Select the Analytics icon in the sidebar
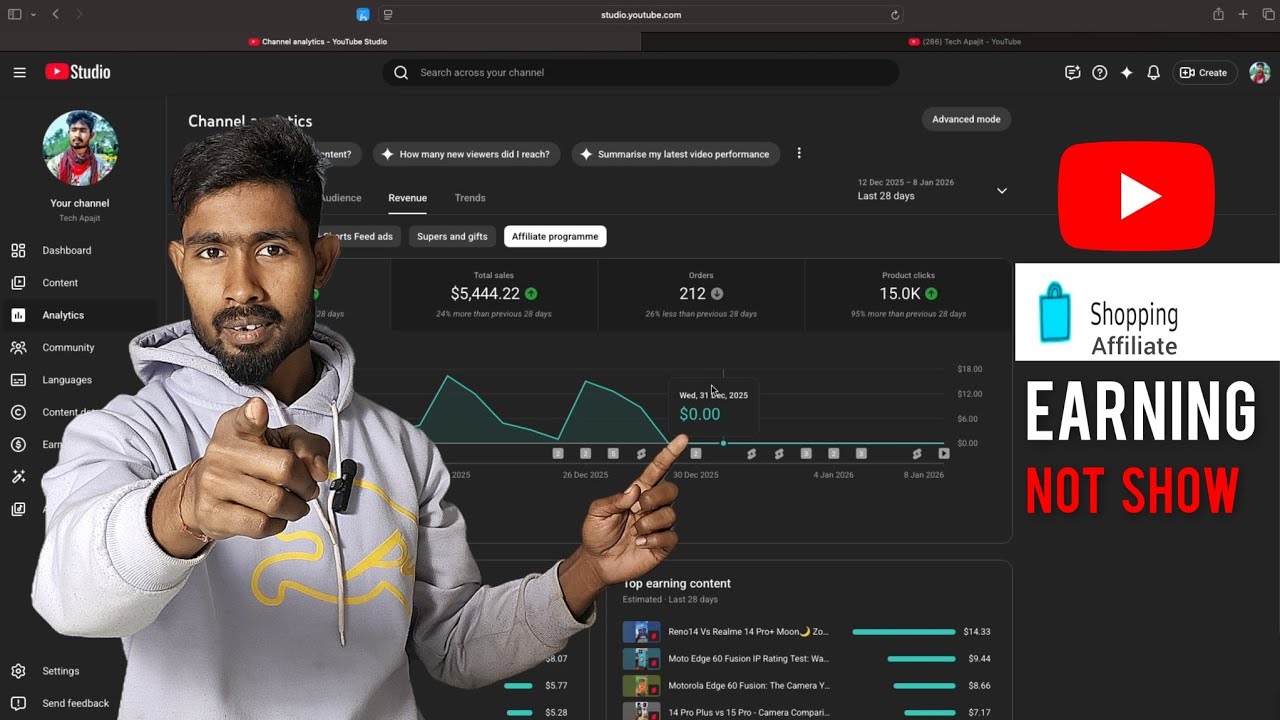Viewport: 1280px width, 720px height. click(x=18, y=315)
